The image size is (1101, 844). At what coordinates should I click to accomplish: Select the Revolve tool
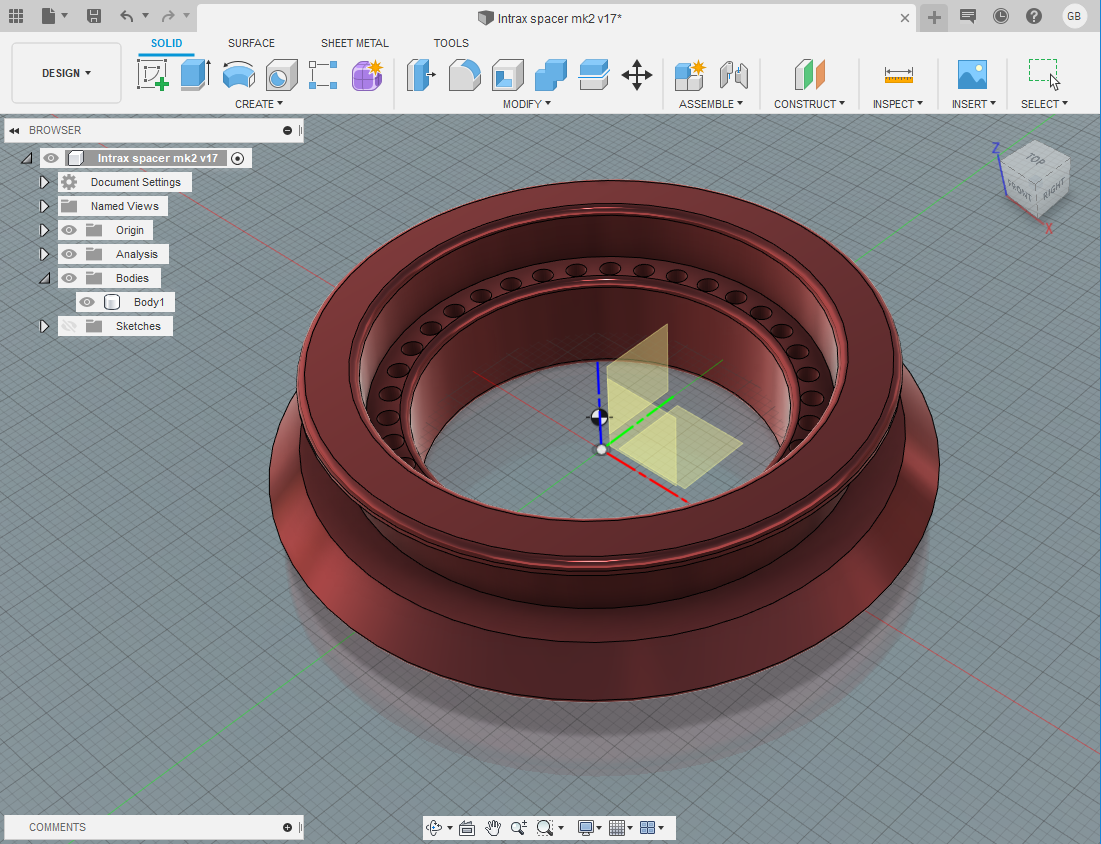click(239, 74)
